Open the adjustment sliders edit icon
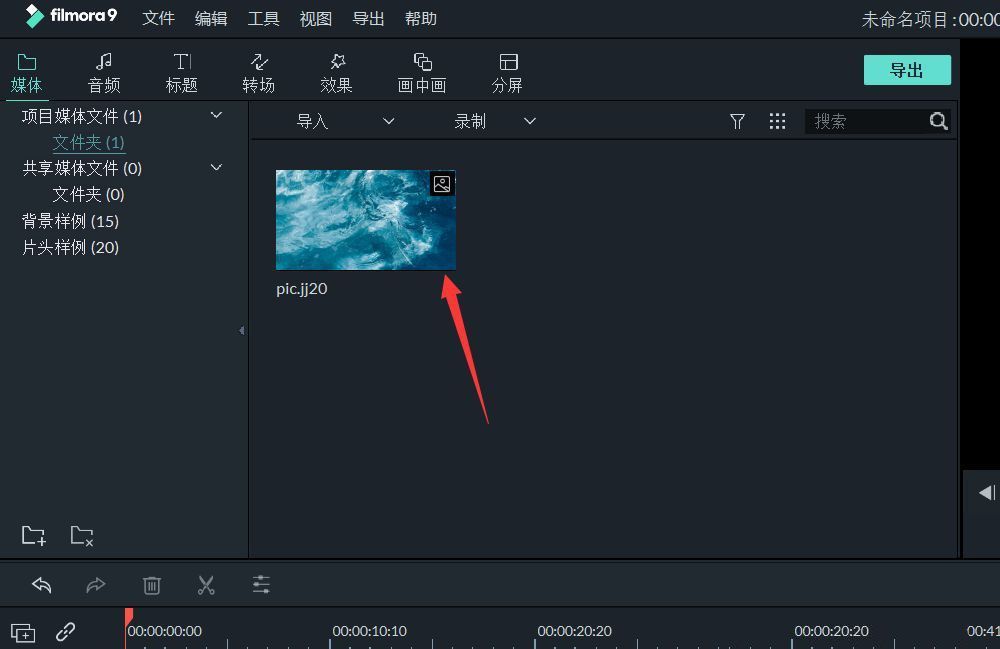This screenshot has height=649, width=1000. pyautogui.click(x=261, y=585)
